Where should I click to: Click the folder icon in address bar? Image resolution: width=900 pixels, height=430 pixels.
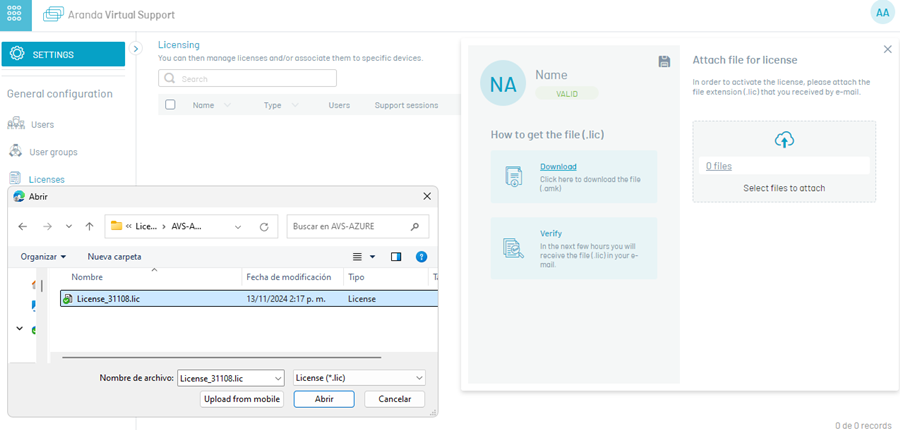coord(117,226)
